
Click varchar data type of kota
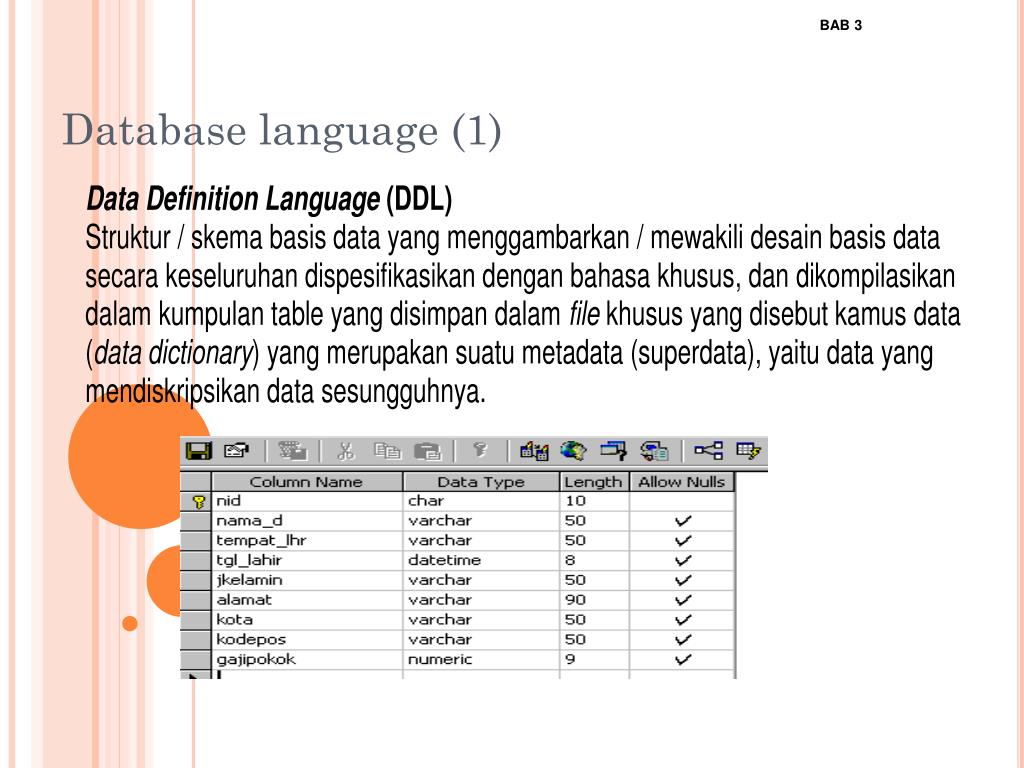point(481,620)
